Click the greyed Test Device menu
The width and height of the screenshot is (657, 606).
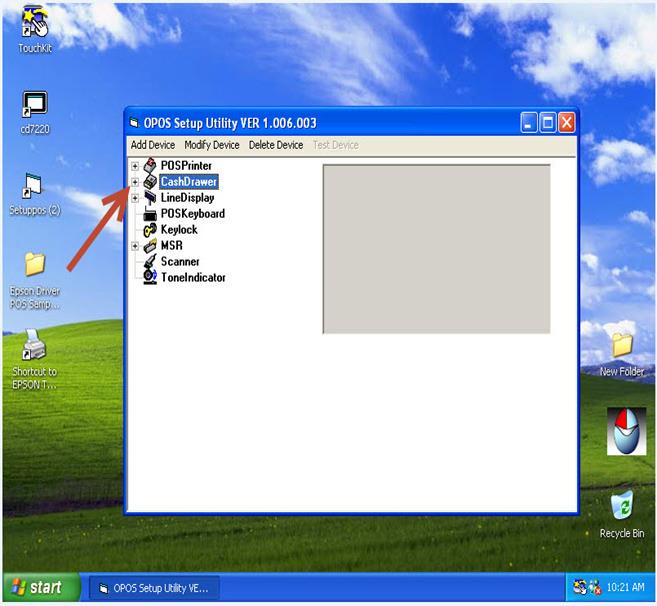(x=336, y=145)
